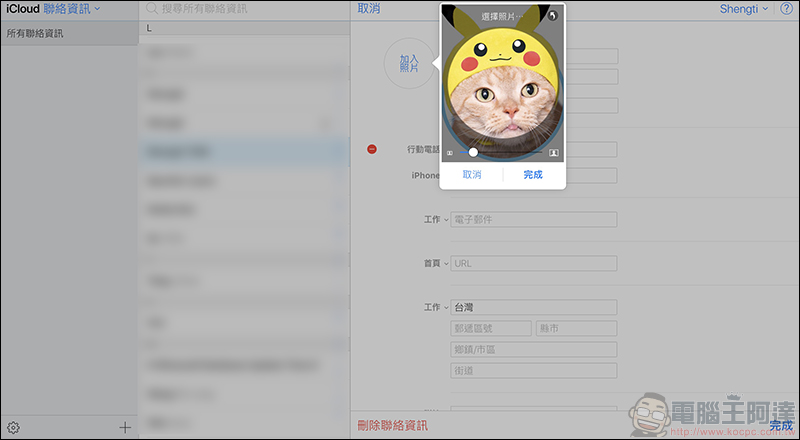Screen dimensions: 800x440
Task: Open the 首頁 label dropdown for URL
Action: pos(436,263)
